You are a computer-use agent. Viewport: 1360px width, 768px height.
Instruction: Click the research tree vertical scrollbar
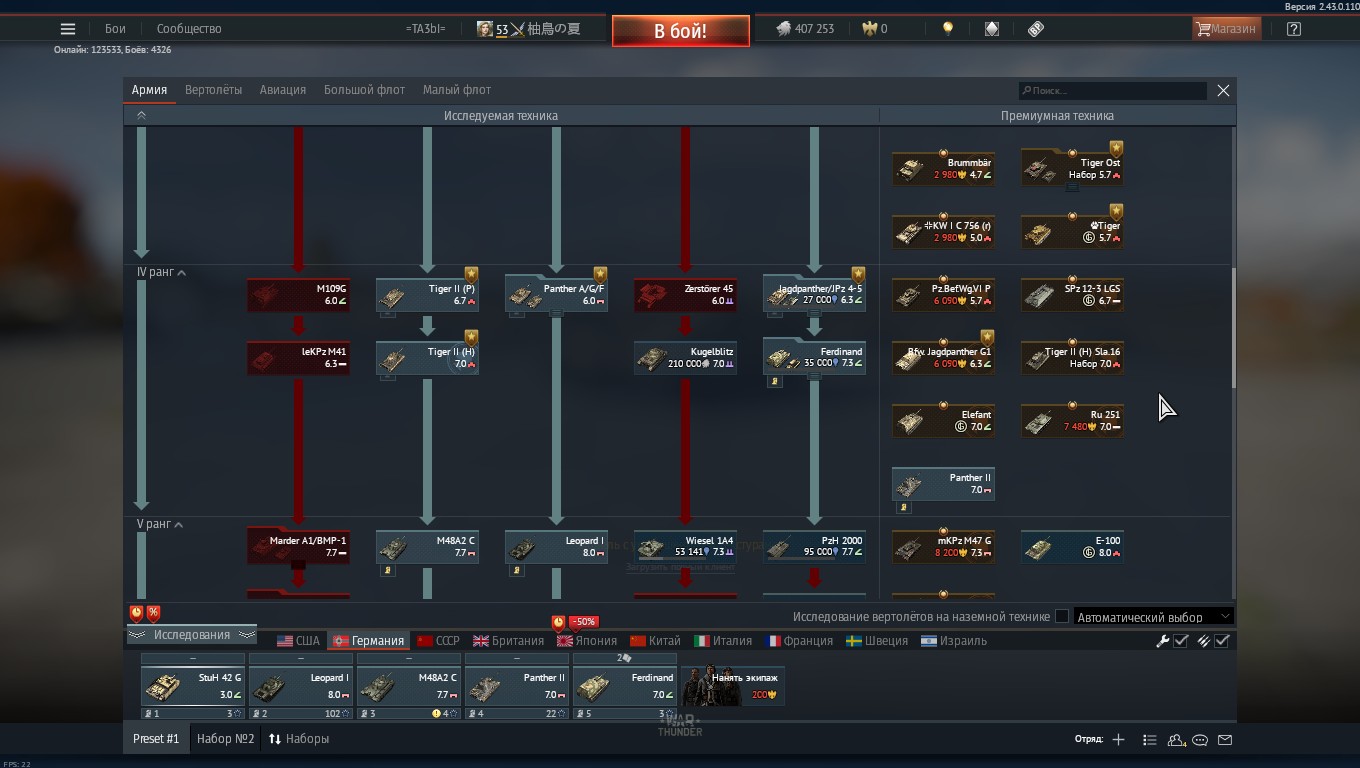click(x=1233, y=328)
